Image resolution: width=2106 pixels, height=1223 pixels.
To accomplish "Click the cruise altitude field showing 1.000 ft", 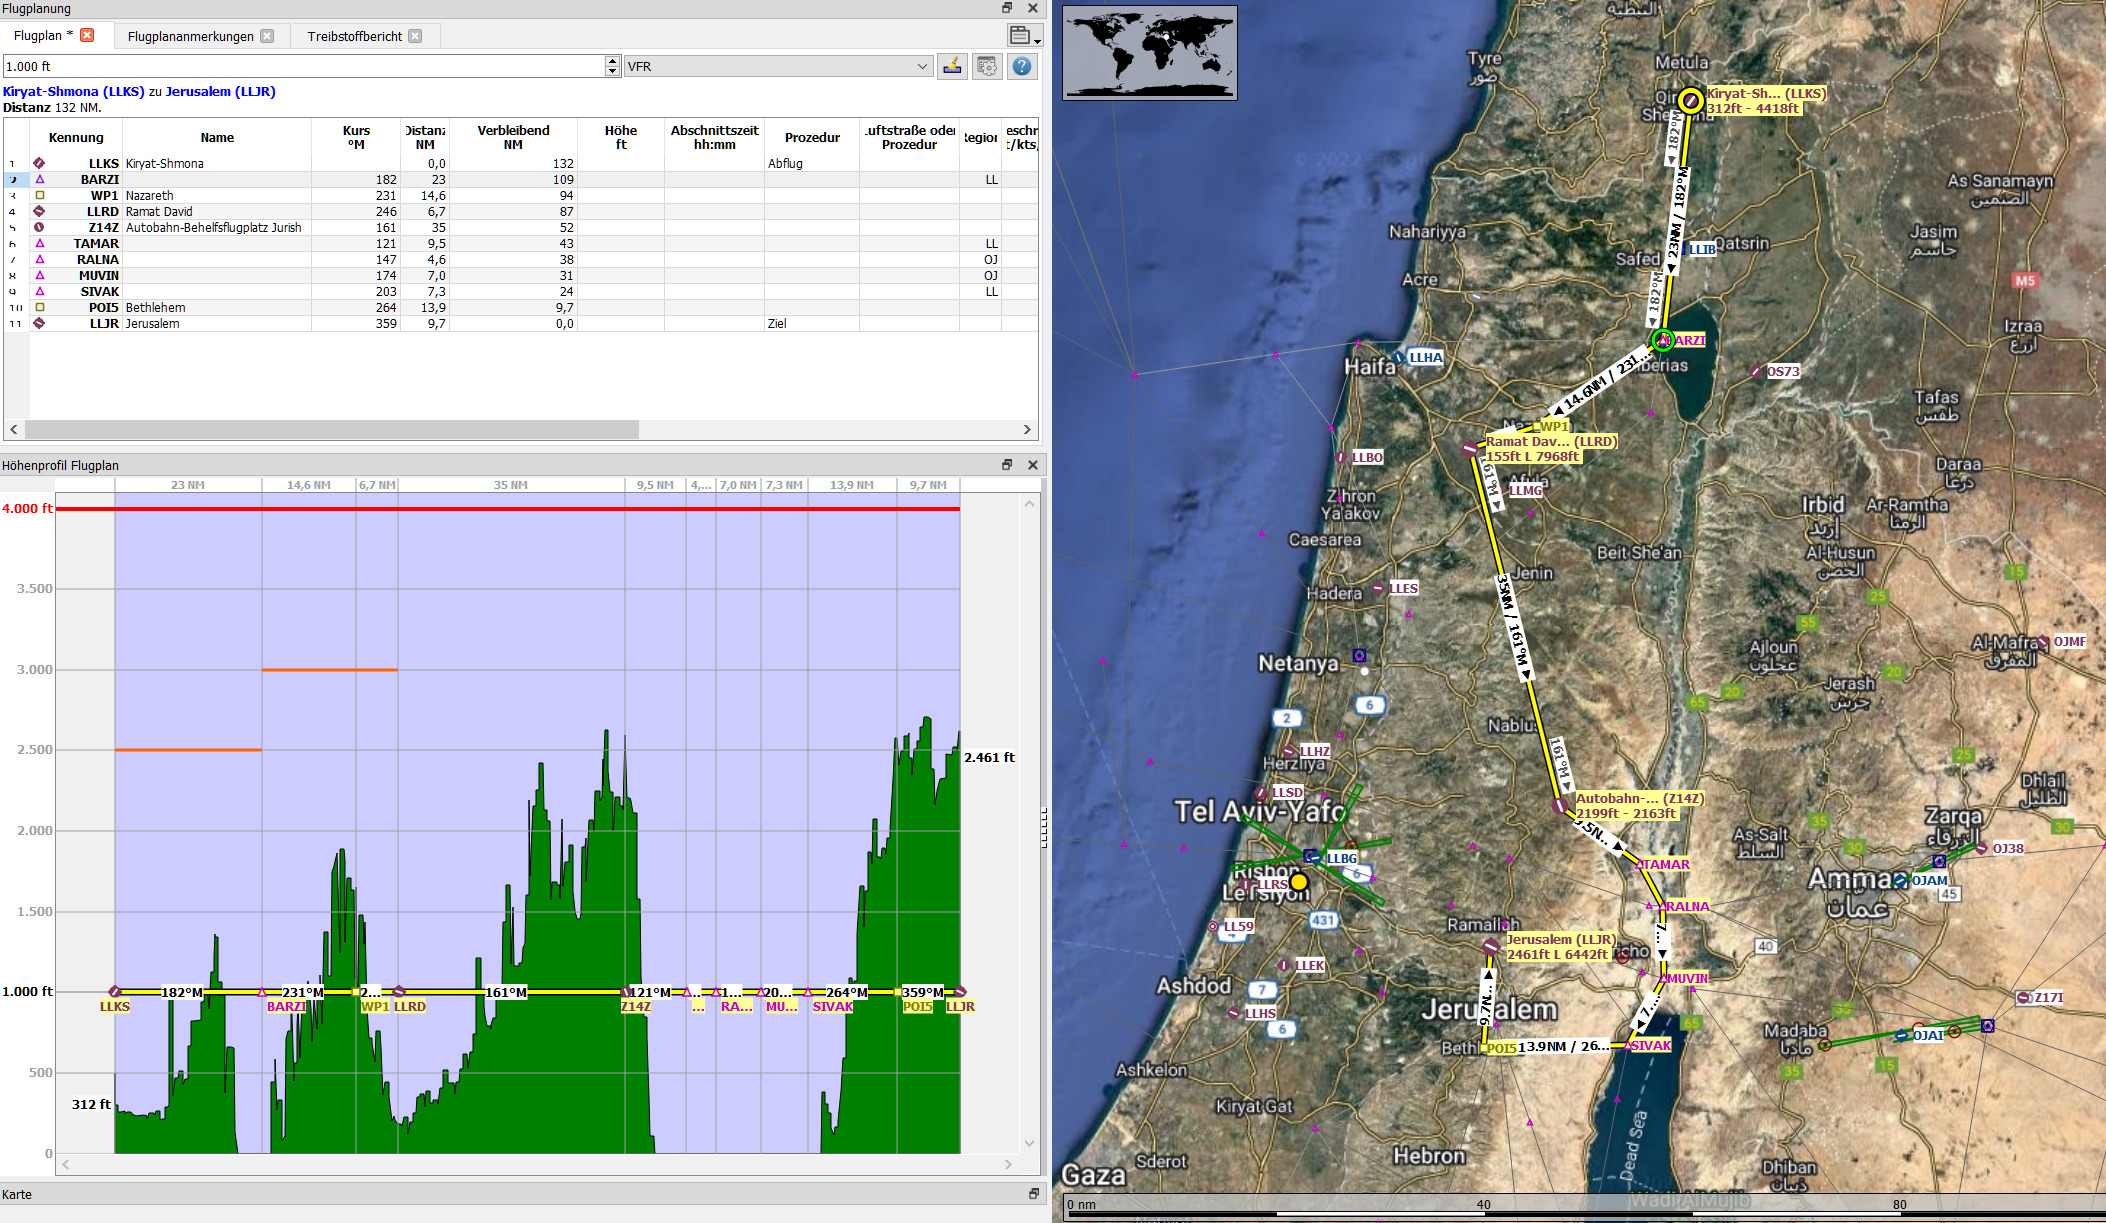I will 303,66.
